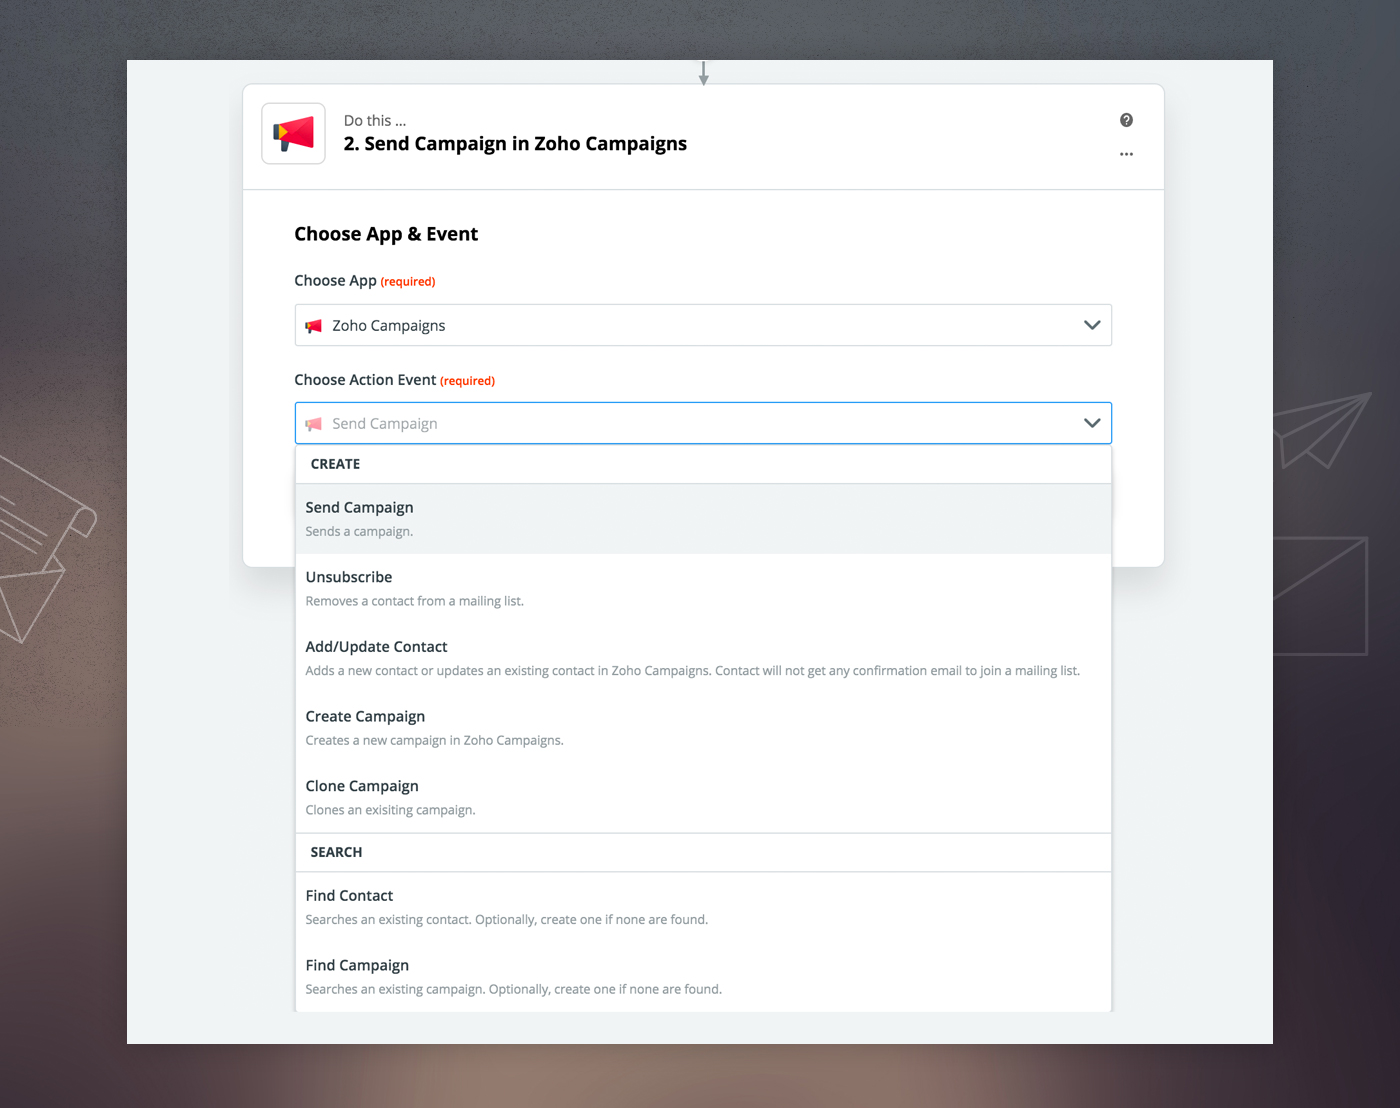
Task: Click the megaphone icon in Action Event field
Action: [x=314, y=424]
